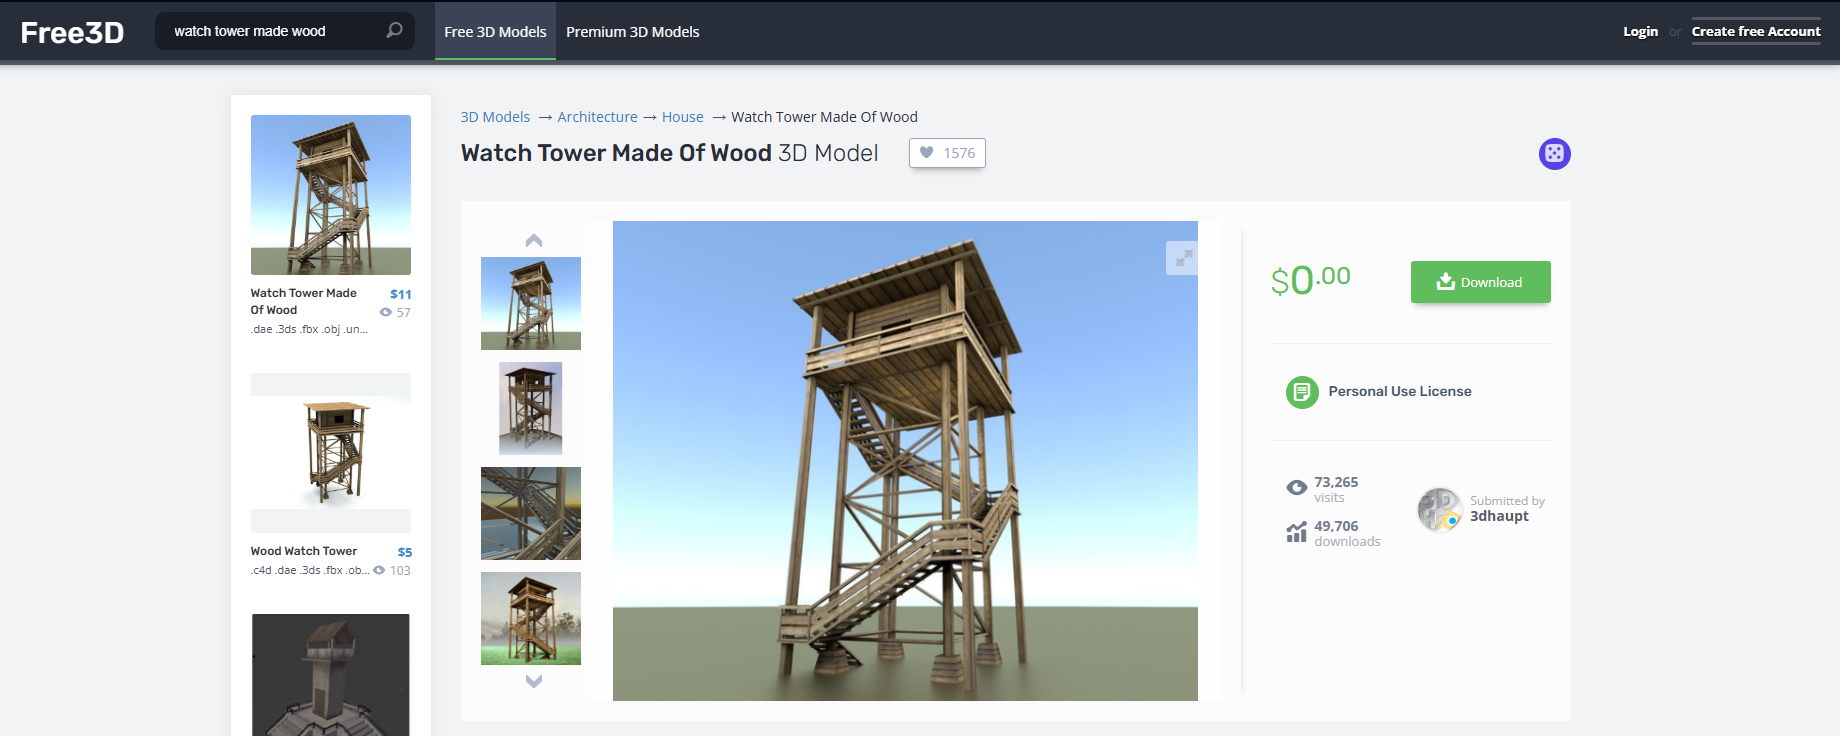Go to 3D Models breadcrumb
This screenshot has width=1840, height=736.
495,117
